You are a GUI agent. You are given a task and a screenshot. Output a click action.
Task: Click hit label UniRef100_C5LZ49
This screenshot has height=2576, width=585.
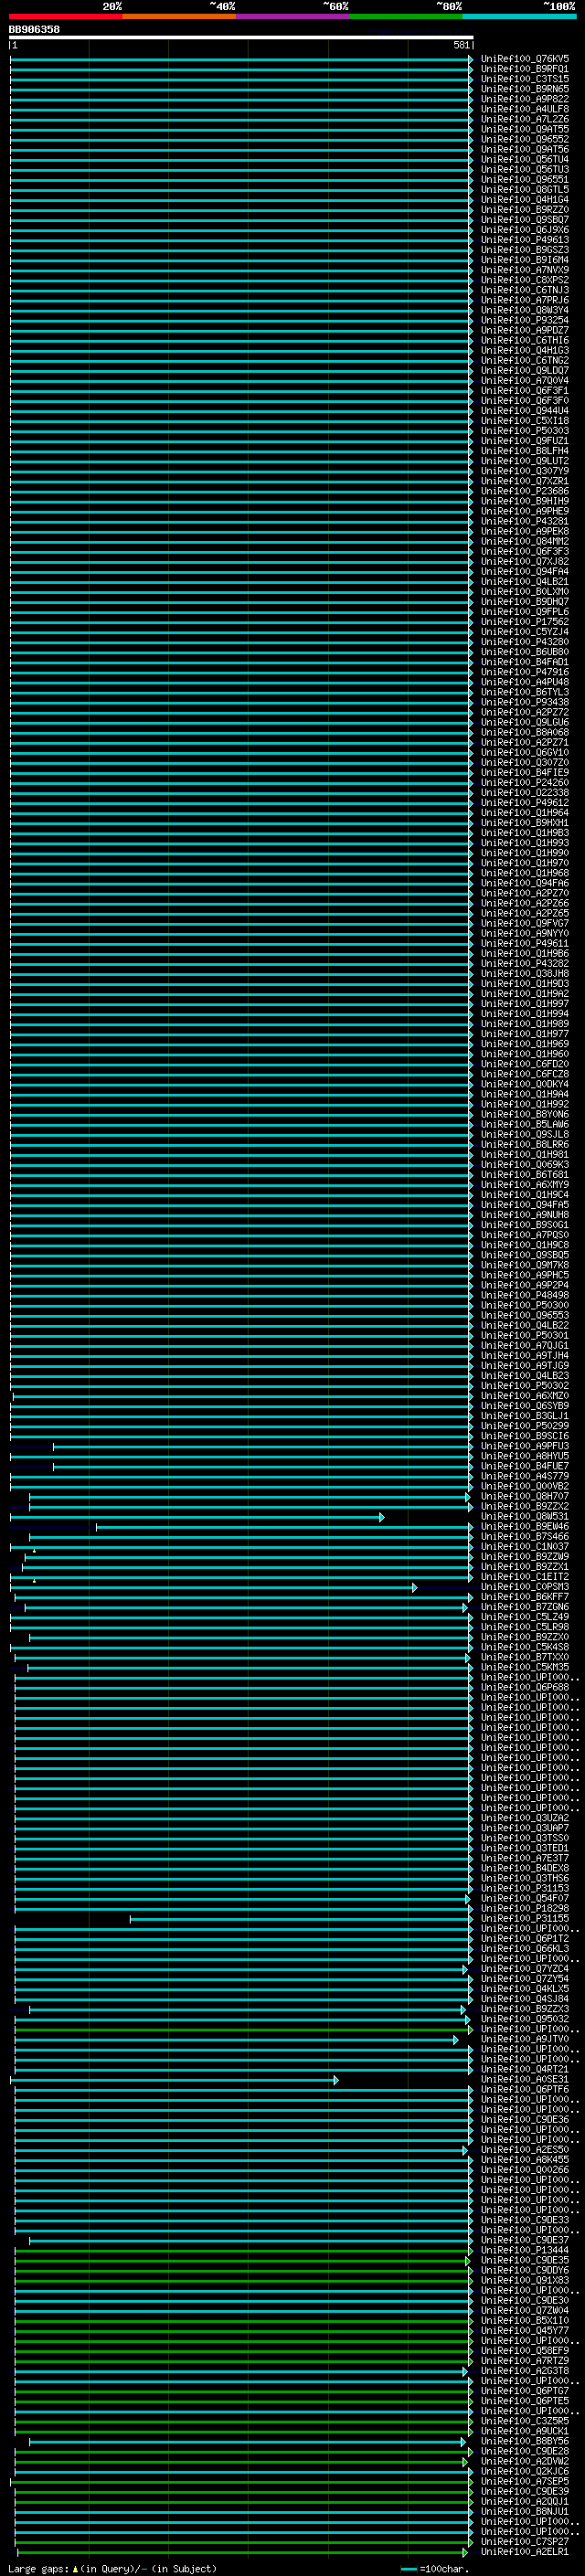(524, 1617)
